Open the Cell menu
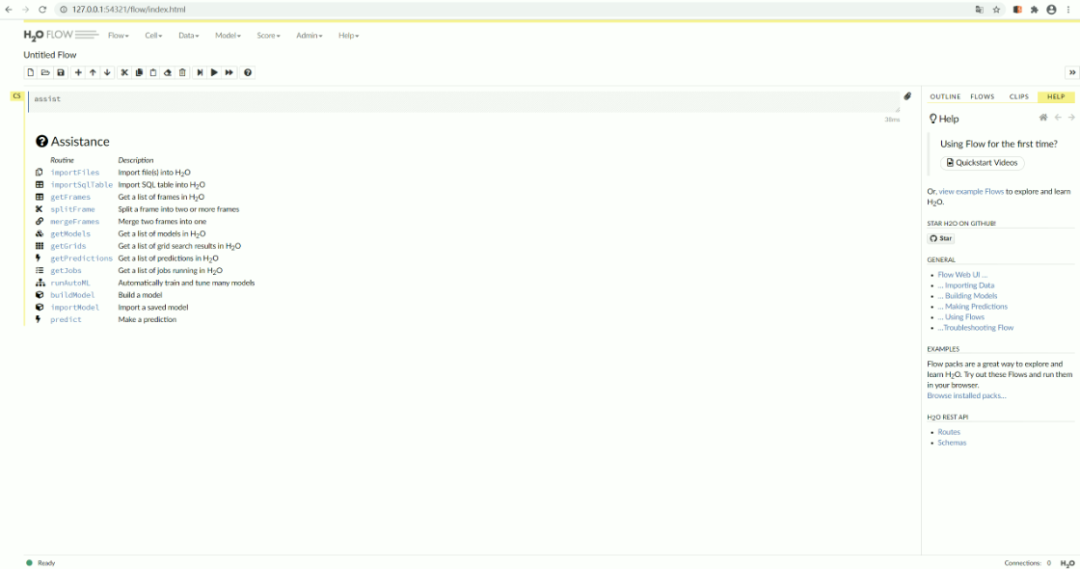 coord(154,35)
